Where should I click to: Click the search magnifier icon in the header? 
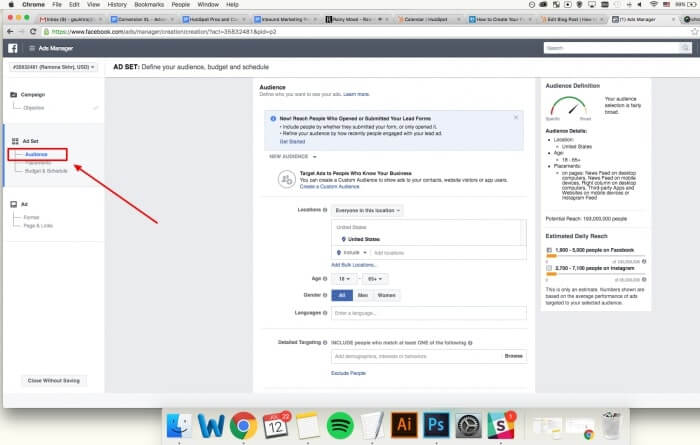tap(685, 48)
